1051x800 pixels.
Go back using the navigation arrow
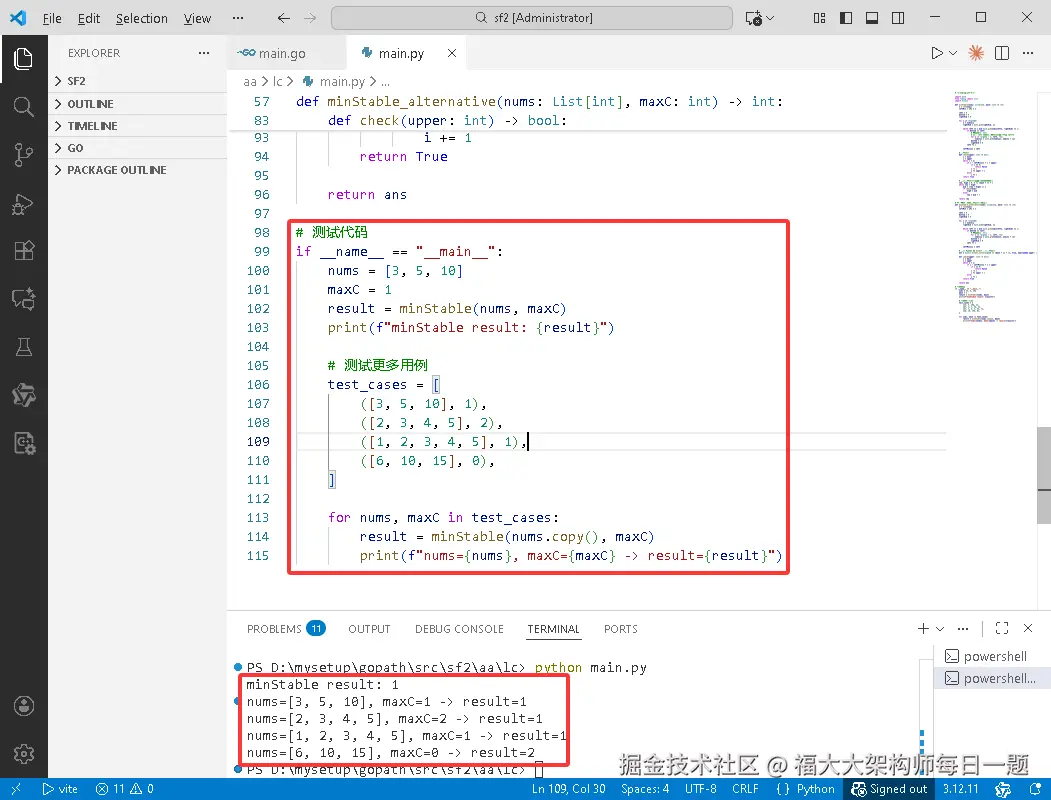pyautogui.click(x=284, y=18)
